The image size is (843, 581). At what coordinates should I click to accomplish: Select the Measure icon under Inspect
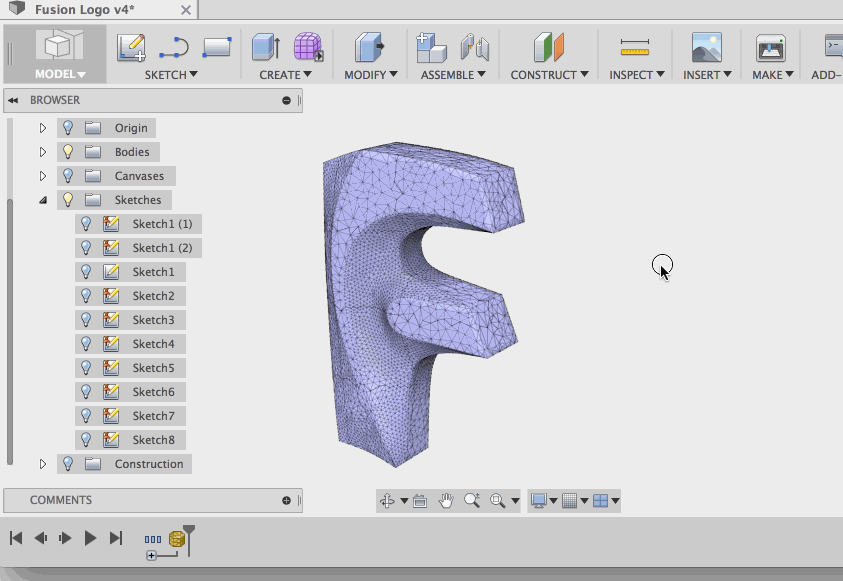[634, 47]
